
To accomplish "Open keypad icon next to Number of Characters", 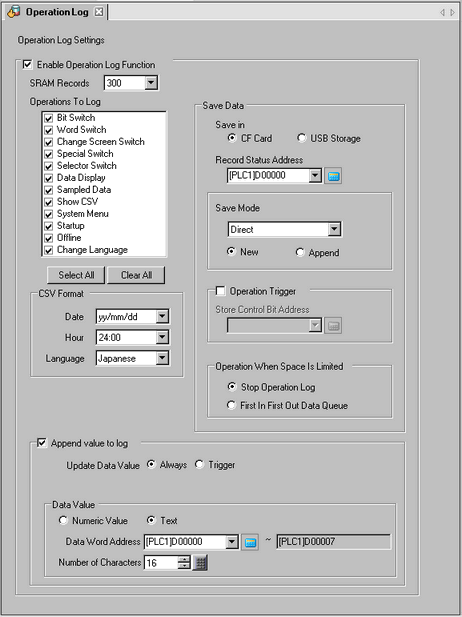I will tap(200, 563).
